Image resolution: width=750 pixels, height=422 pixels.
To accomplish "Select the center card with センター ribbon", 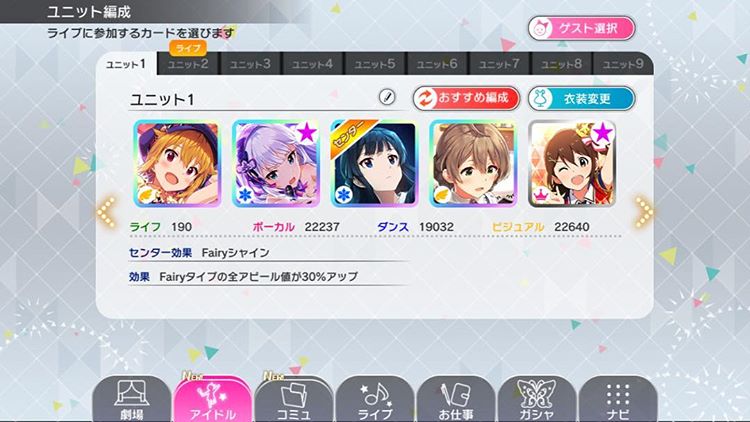I will click(x=375, y=164).
